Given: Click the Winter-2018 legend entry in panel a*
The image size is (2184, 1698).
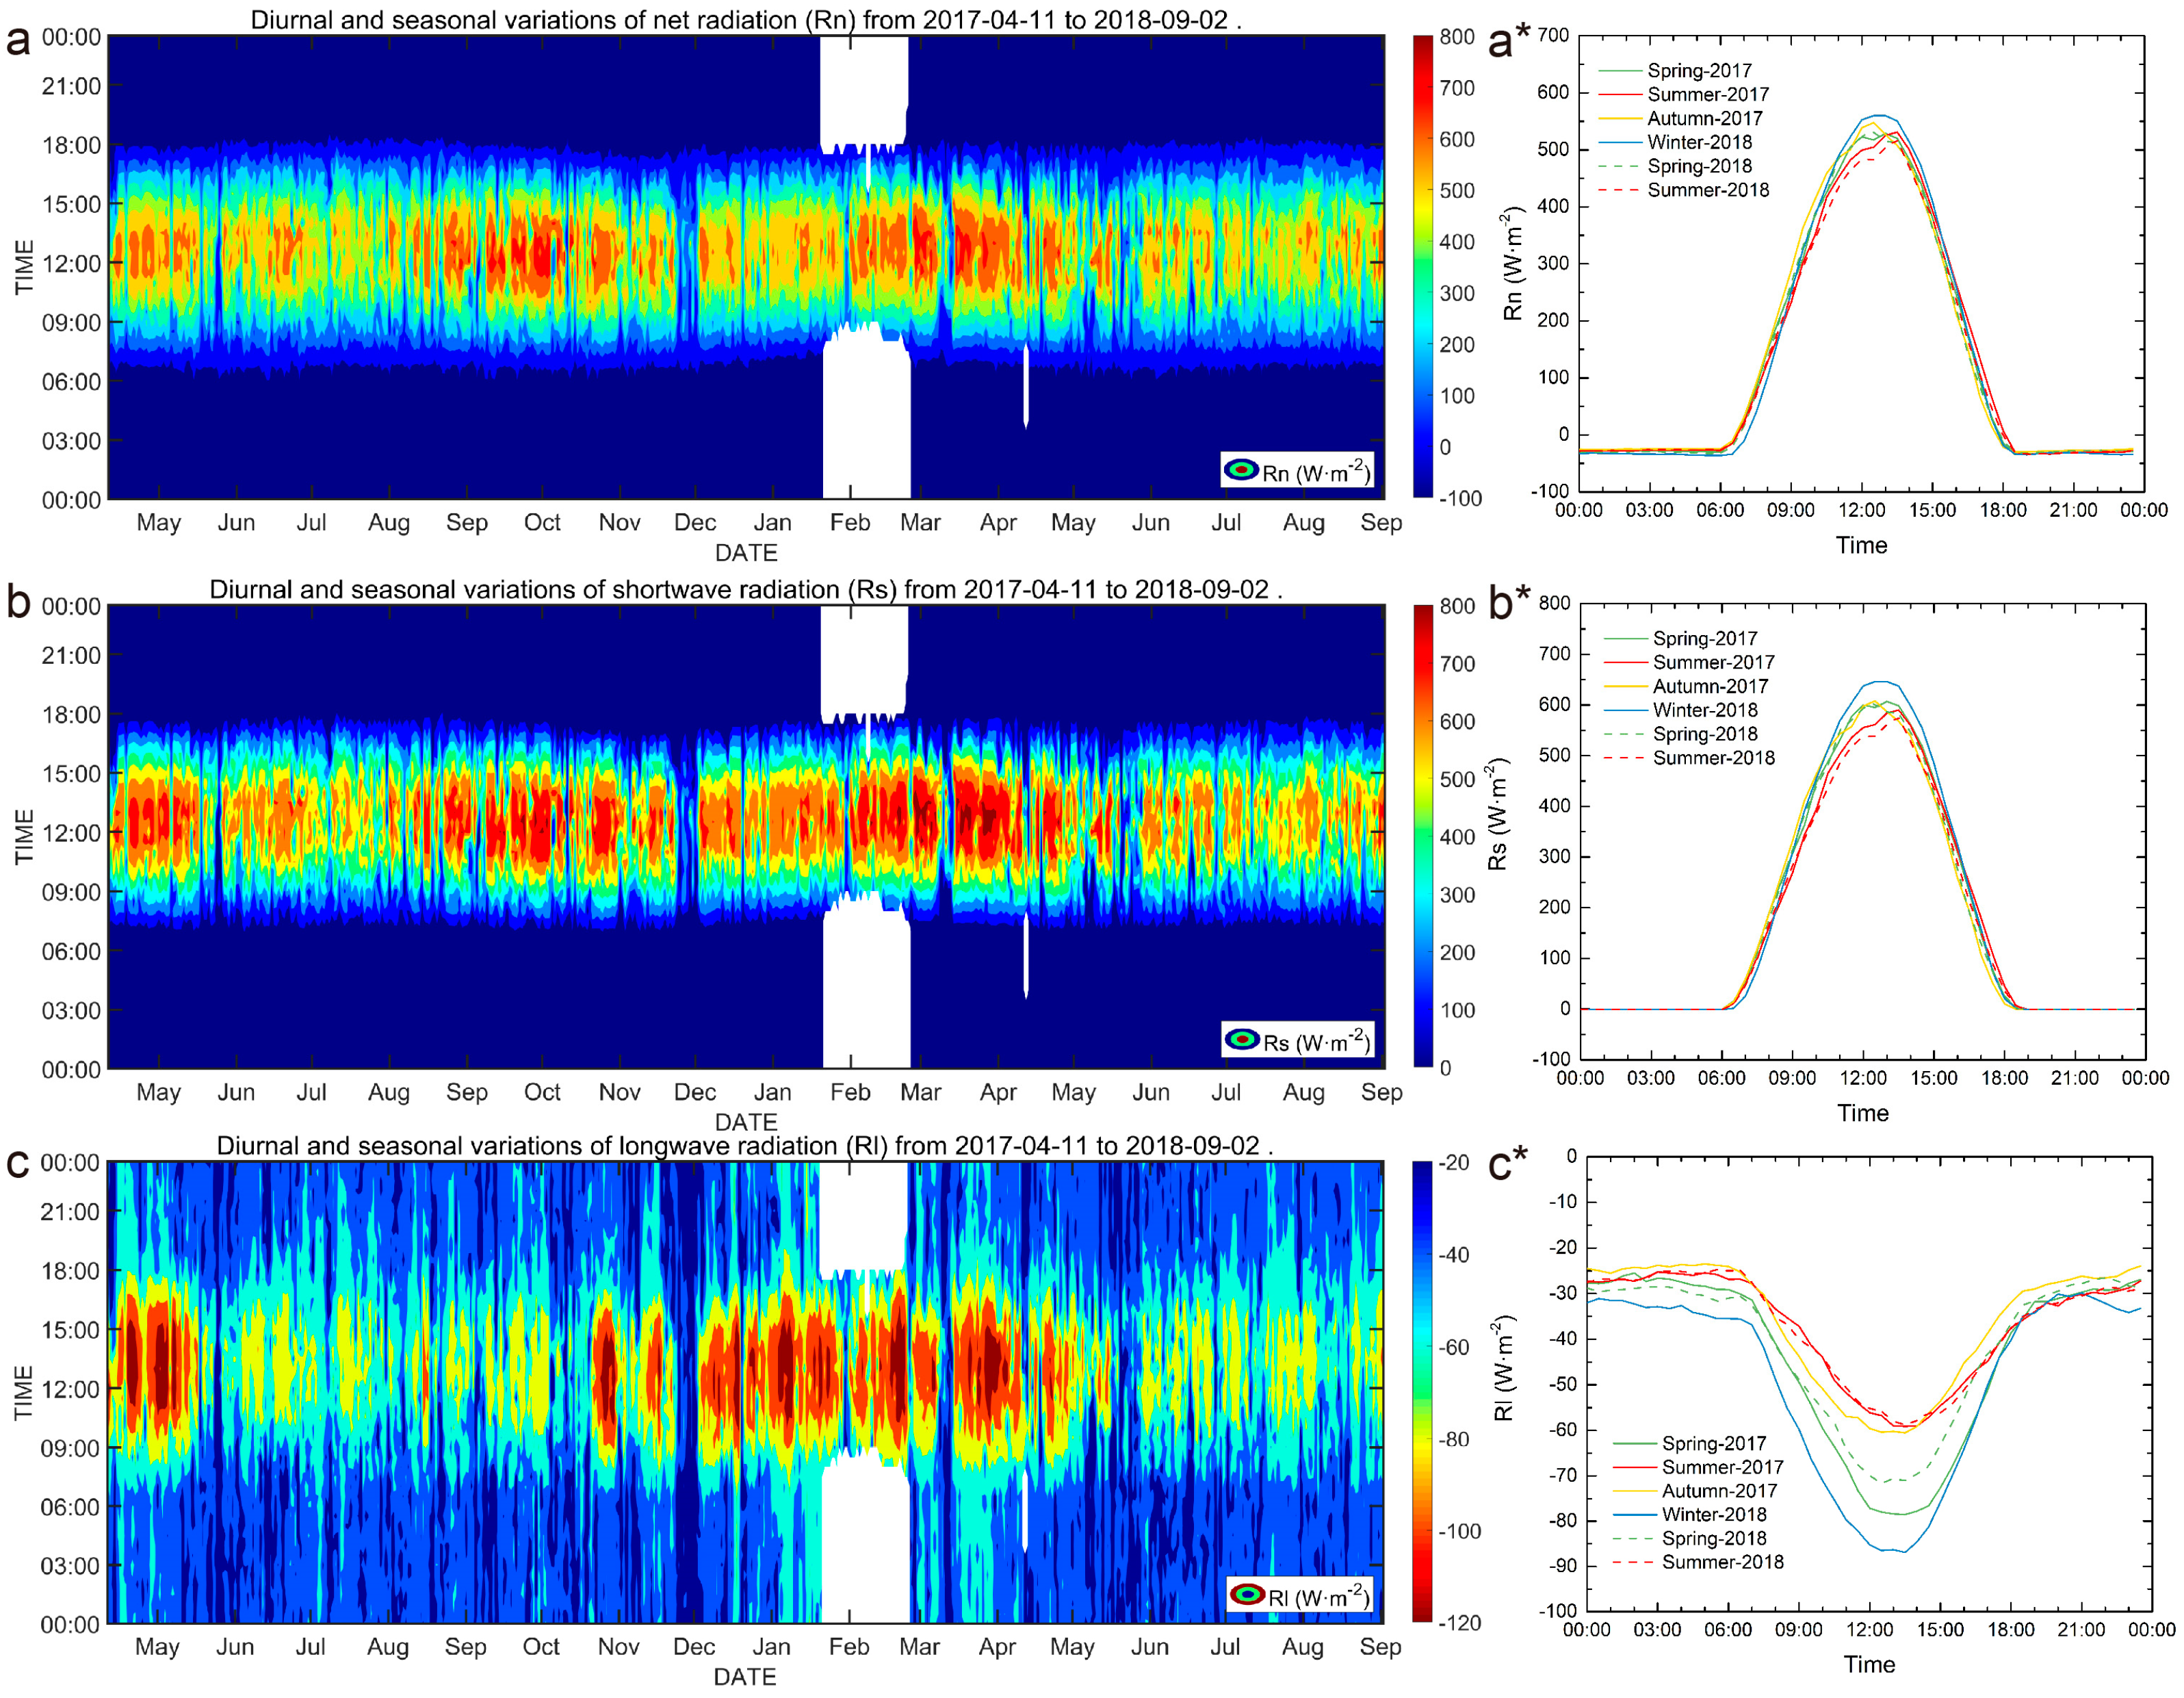Looking at the screenshot, I should [1699, 142].
